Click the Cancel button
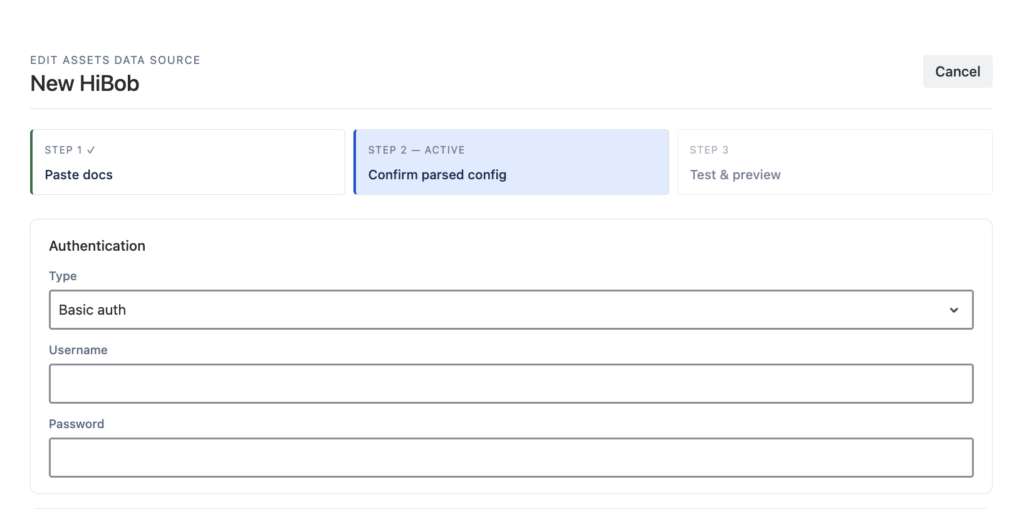This screenshot has width=1024, height=509. click(957, 71)
